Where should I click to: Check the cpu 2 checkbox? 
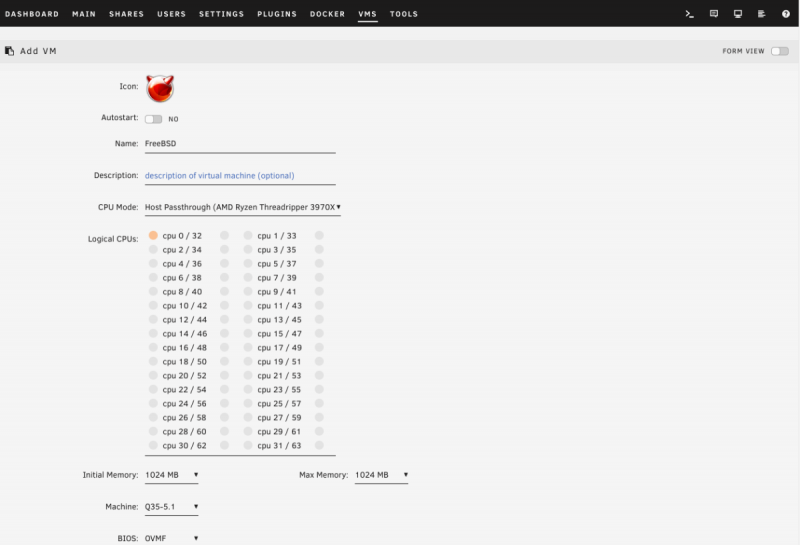[153, 250]
